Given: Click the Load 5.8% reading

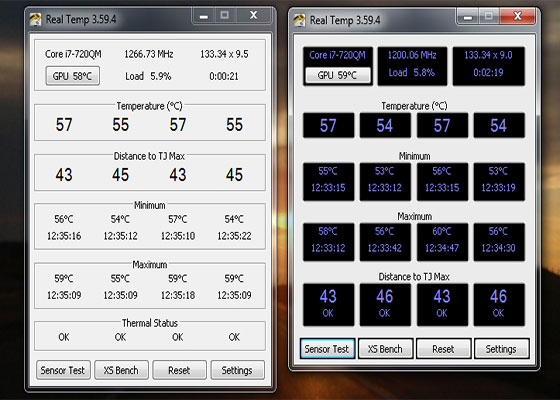Looking at the screenshot, I should coord(412,72).
